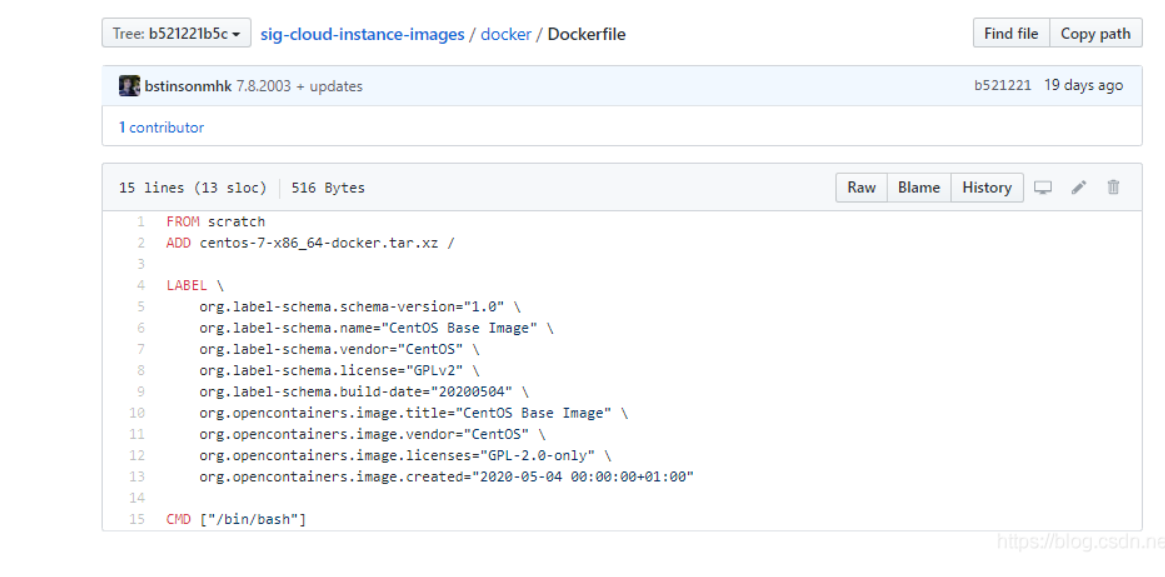Open file in GitHub Desktop icon

1043,188
